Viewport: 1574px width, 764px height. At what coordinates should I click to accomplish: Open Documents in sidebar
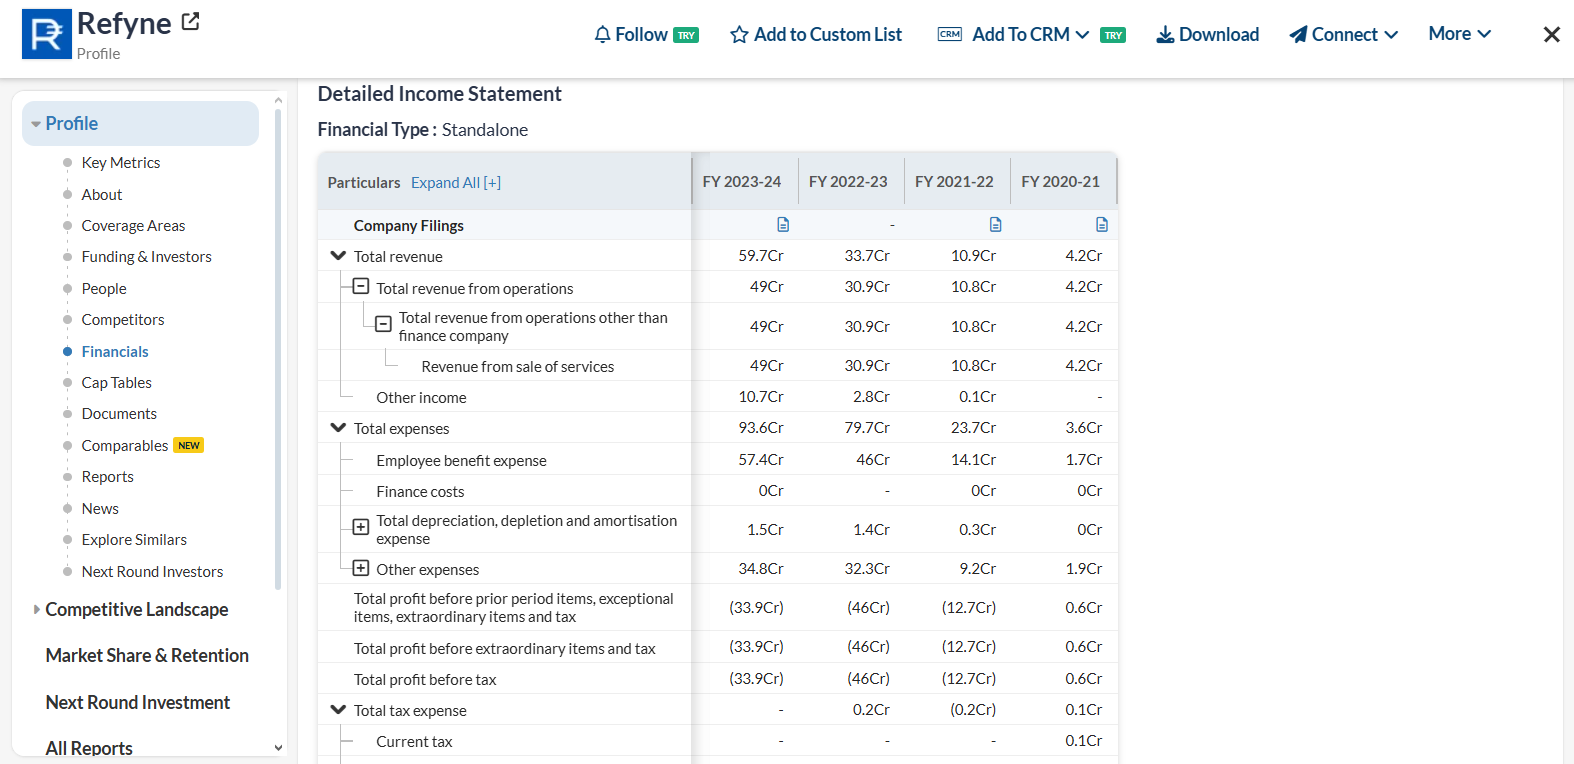click(119, 414)
